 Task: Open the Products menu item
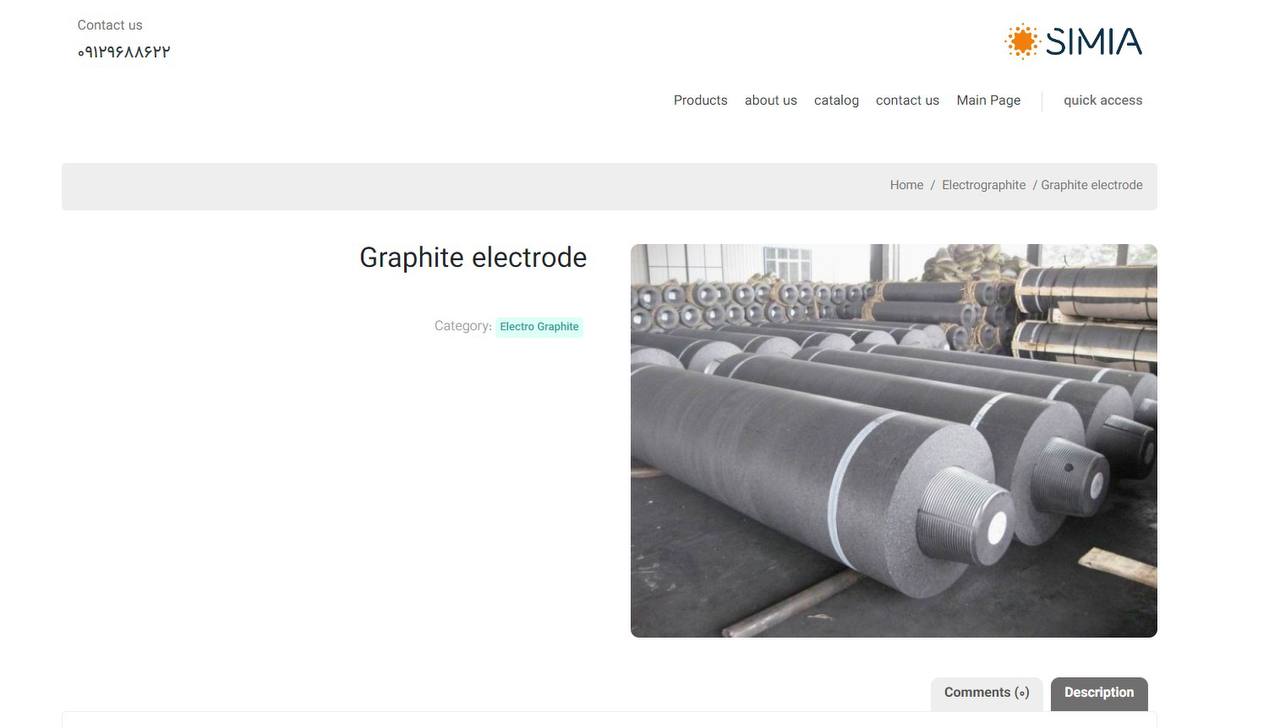pos(700,100)
